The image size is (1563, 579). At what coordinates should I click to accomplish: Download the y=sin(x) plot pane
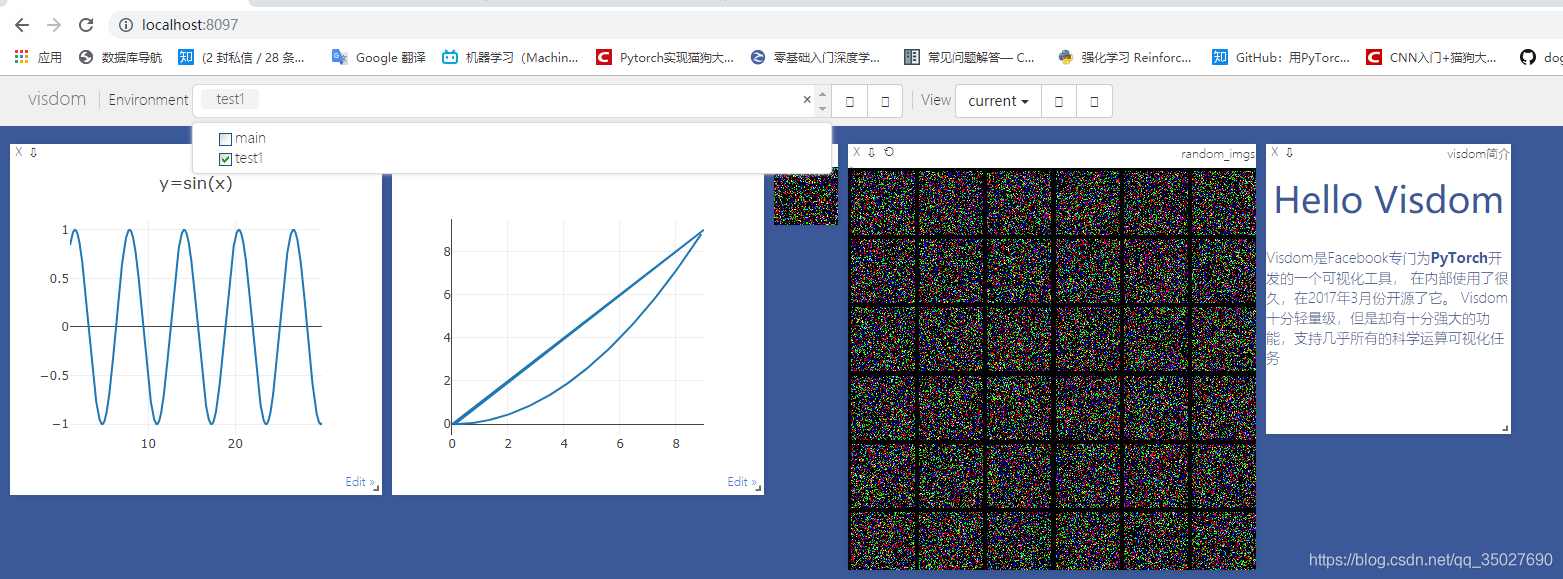[33, 152]
